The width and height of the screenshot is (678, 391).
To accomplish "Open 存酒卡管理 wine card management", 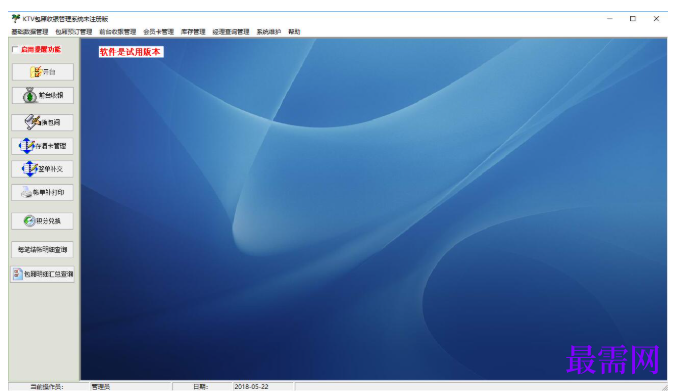I will (x=43, y=146).
